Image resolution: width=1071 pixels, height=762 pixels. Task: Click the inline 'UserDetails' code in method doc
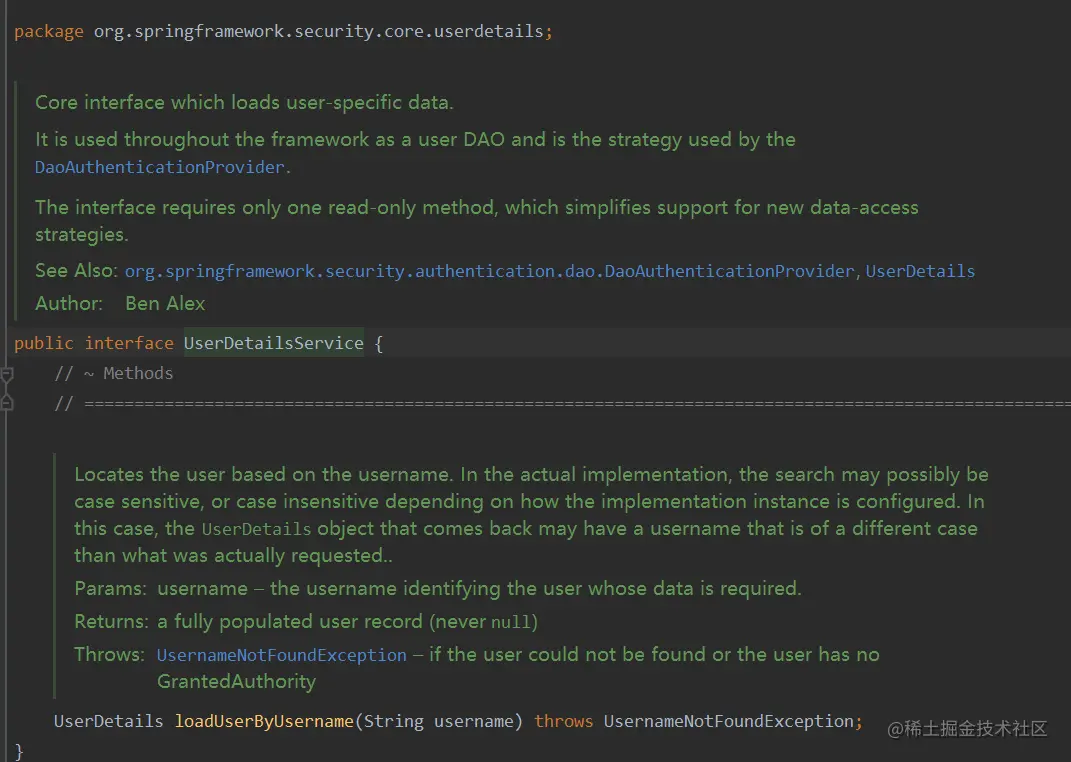coord(256,529)
